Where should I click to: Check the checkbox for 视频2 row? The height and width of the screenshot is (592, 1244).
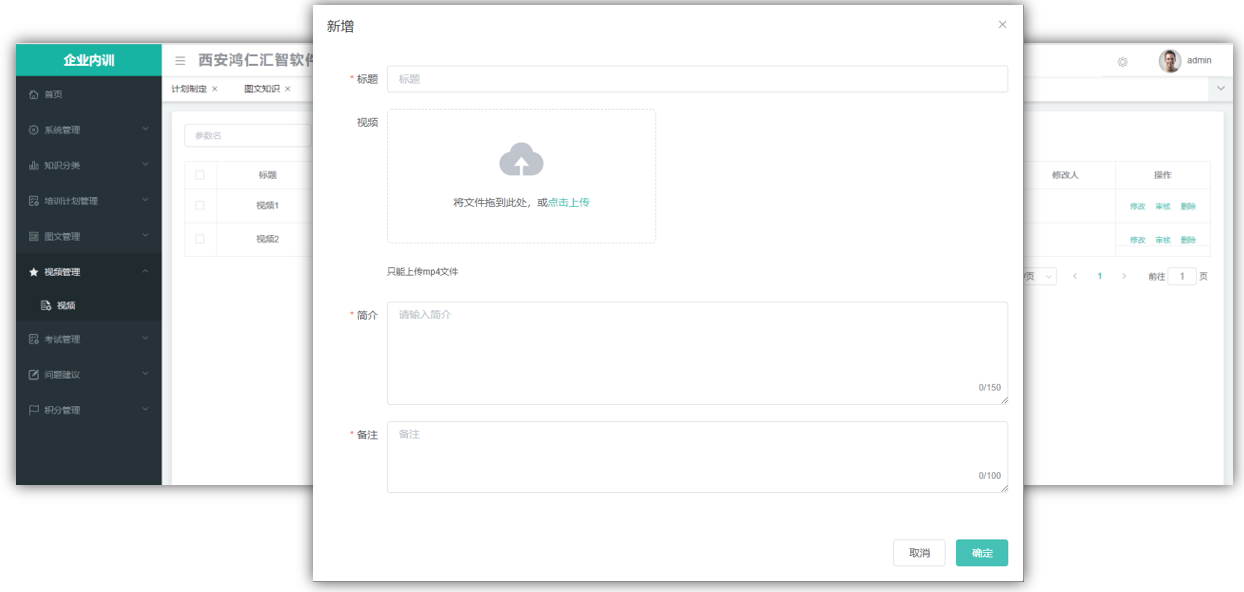pyautogui.click(x=200, y=239)
